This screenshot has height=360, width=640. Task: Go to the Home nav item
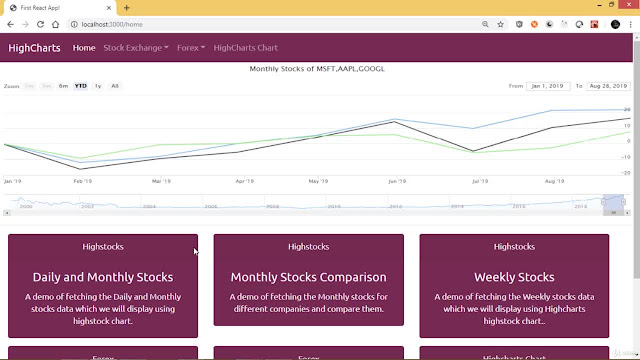(x=84, y=48)
